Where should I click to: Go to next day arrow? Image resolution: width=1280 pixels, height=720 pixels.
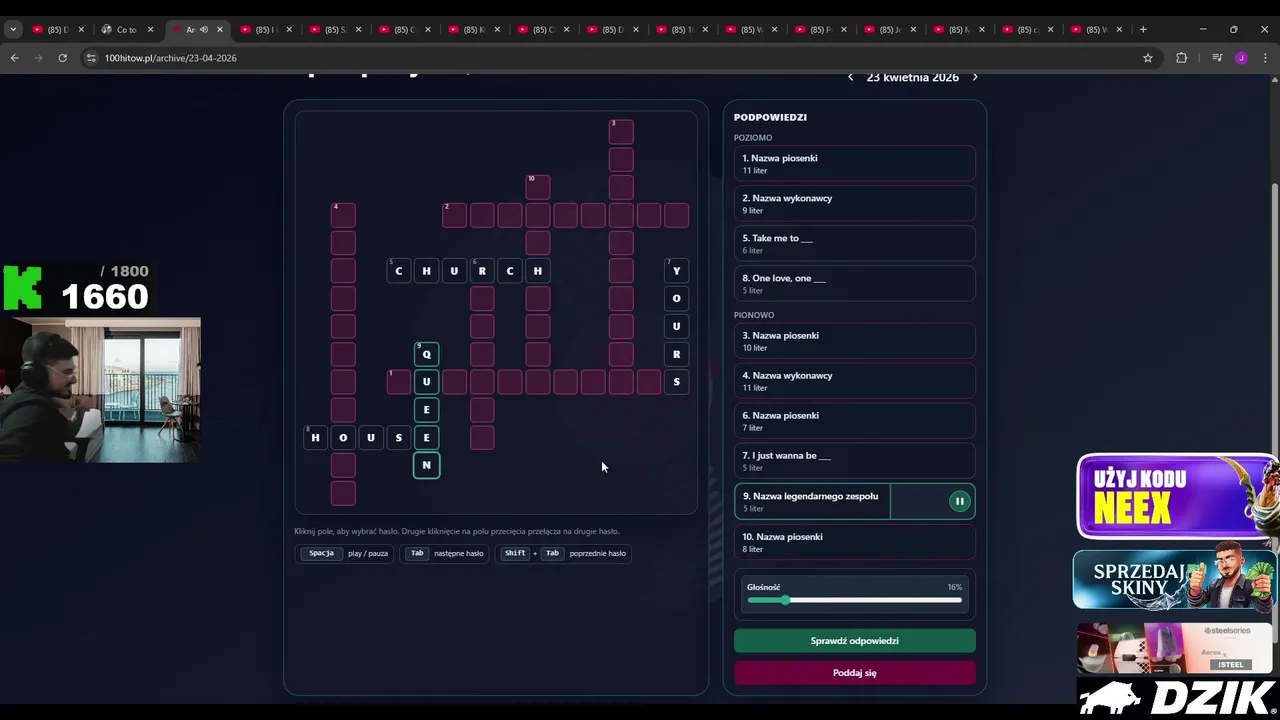point(975,77)
